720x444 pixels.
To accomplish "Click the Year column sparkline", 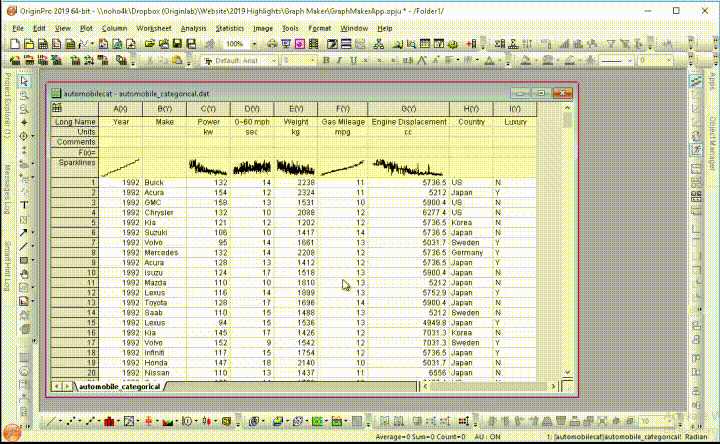I will point(120,168).
